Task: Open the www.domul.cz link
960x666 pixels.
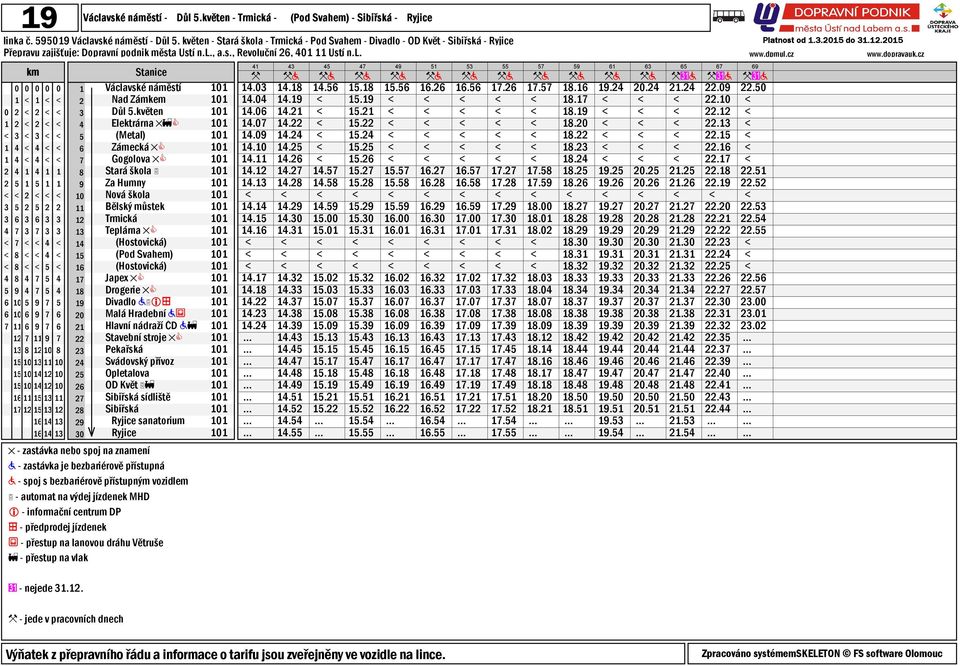Action: tap(771, 54)
